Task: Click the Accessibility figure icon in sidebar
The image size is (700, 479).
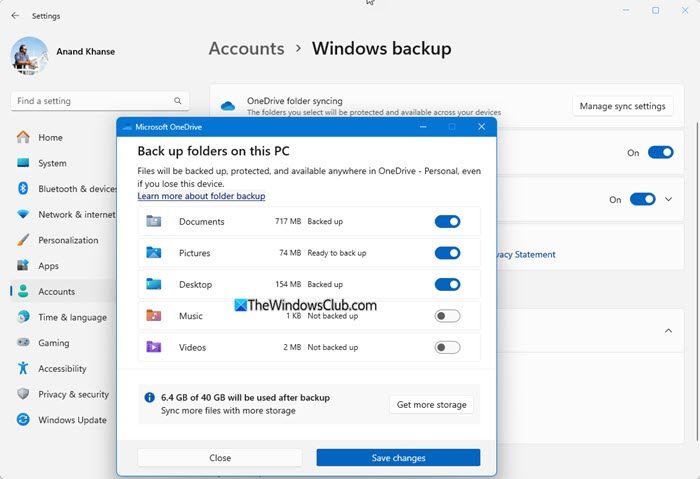Action: tap(23, 368)
